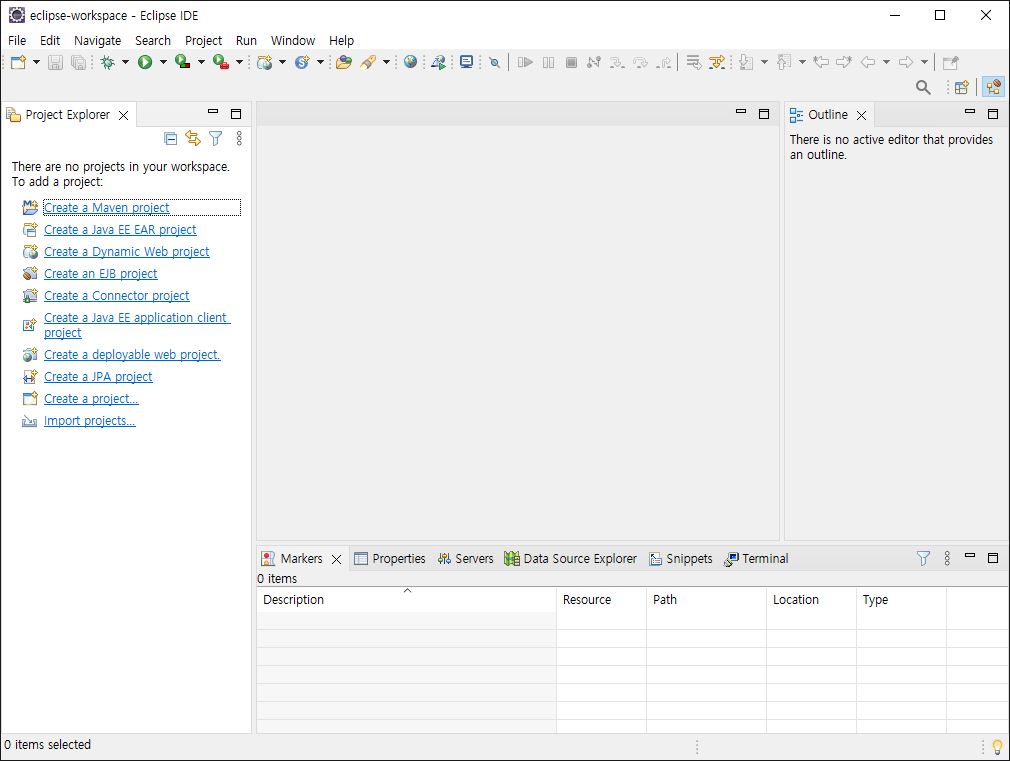This screenshot has width=1010, height=761.
Task: Click the Open Type folder icon
Action: click(x=344, y=63)
